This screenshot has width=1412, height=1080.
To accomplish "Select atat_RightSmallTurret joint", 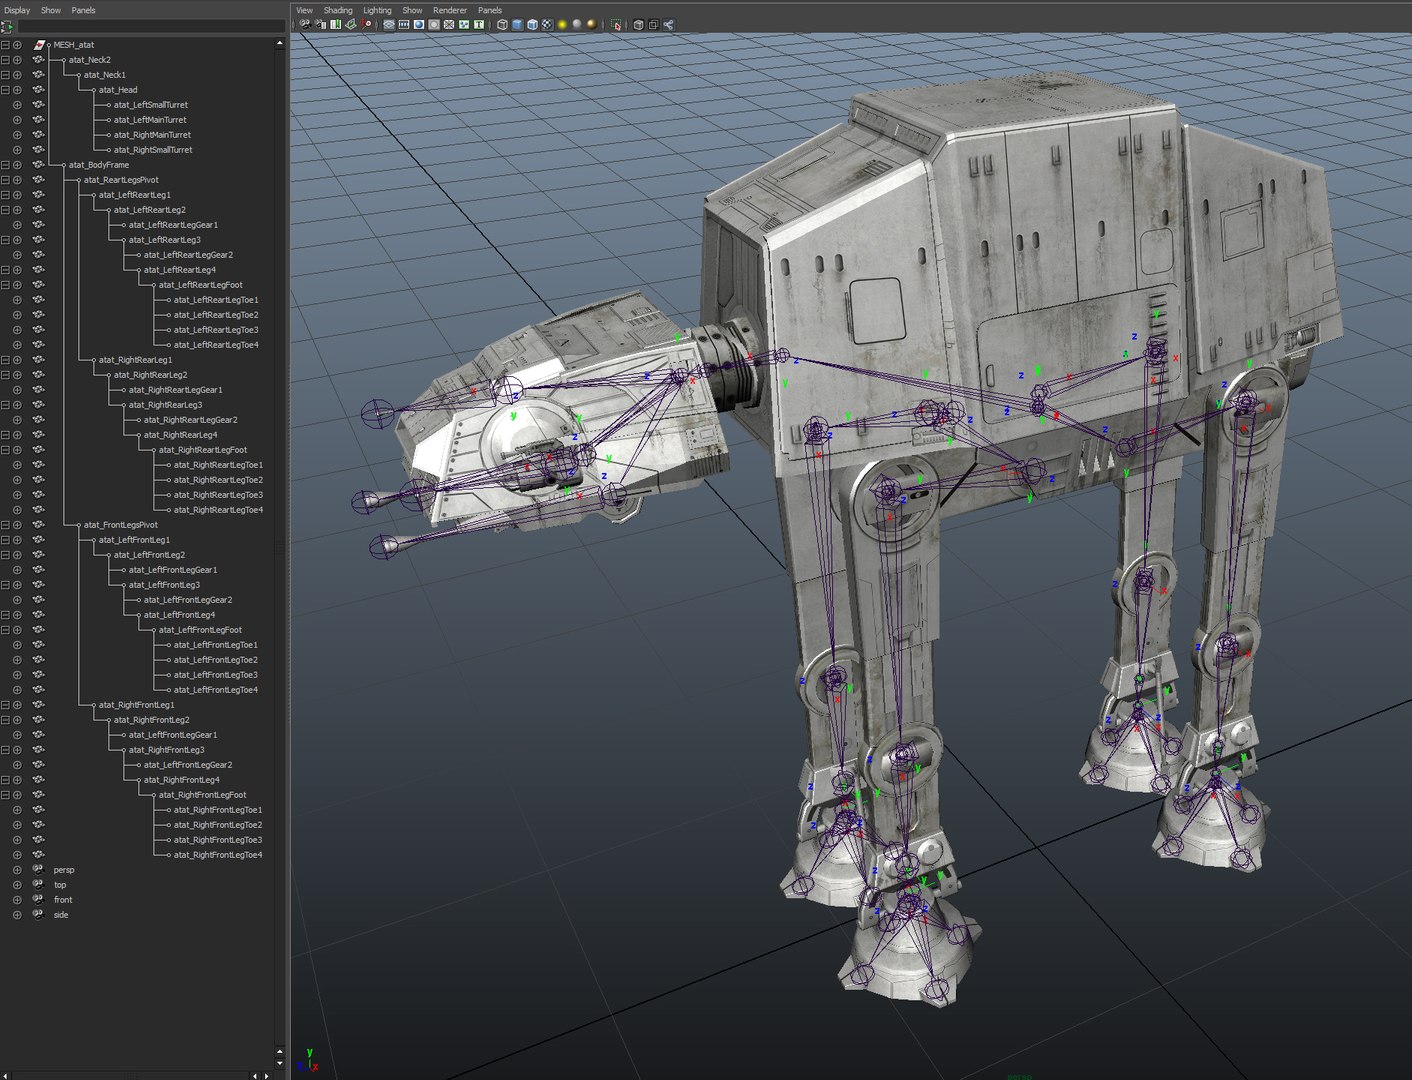I will [153, 150].
